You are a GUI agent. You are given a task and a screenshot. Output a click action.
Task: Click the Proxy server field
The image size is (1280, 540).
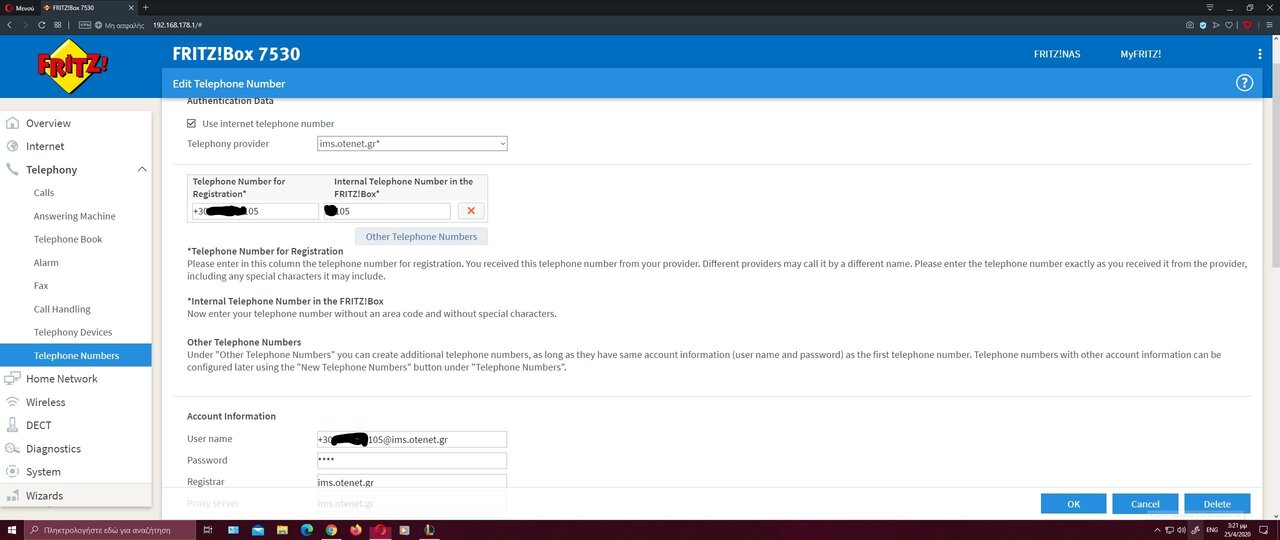pos(412,503)
